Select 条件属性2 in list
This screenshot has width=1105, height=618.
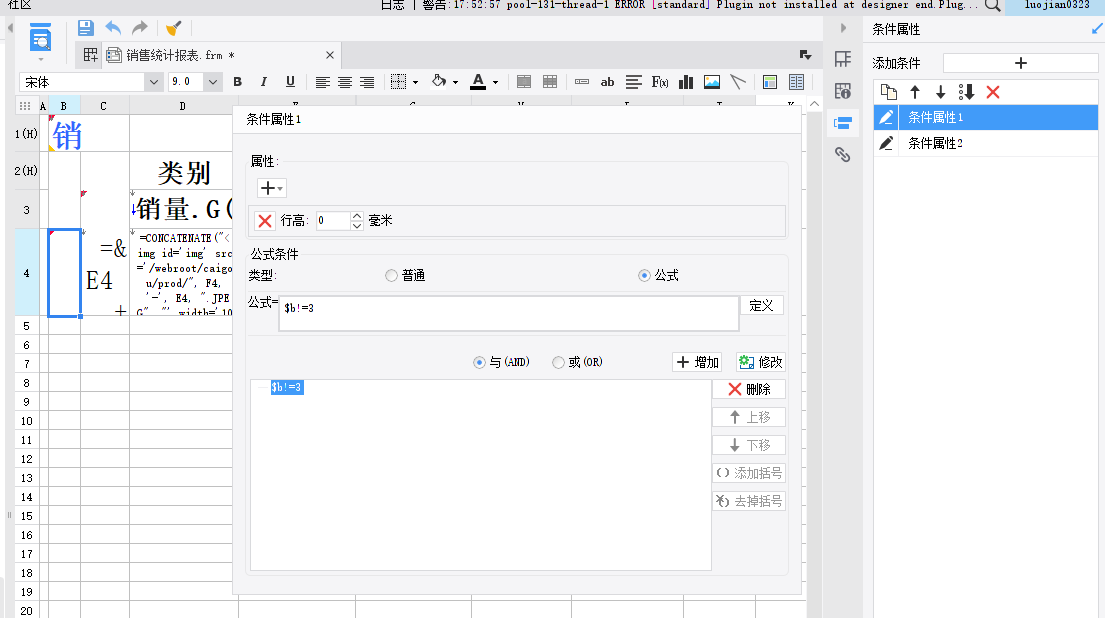(x=986, y=143)
